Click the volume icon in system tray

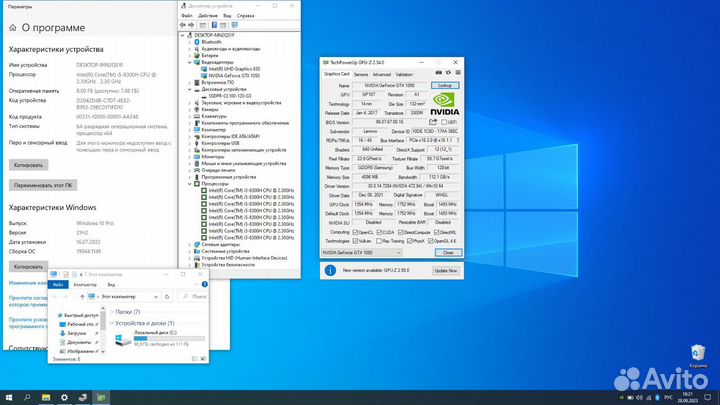639,397
